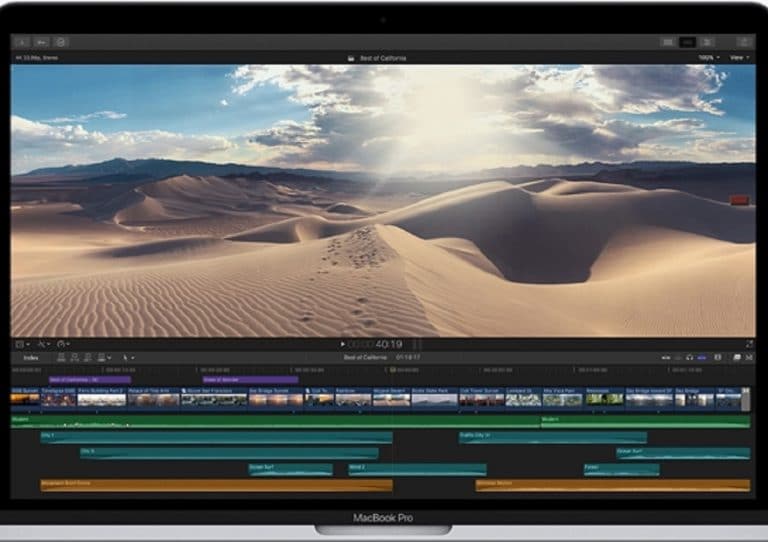Click the import media icon in toolbar

[22, 42]
